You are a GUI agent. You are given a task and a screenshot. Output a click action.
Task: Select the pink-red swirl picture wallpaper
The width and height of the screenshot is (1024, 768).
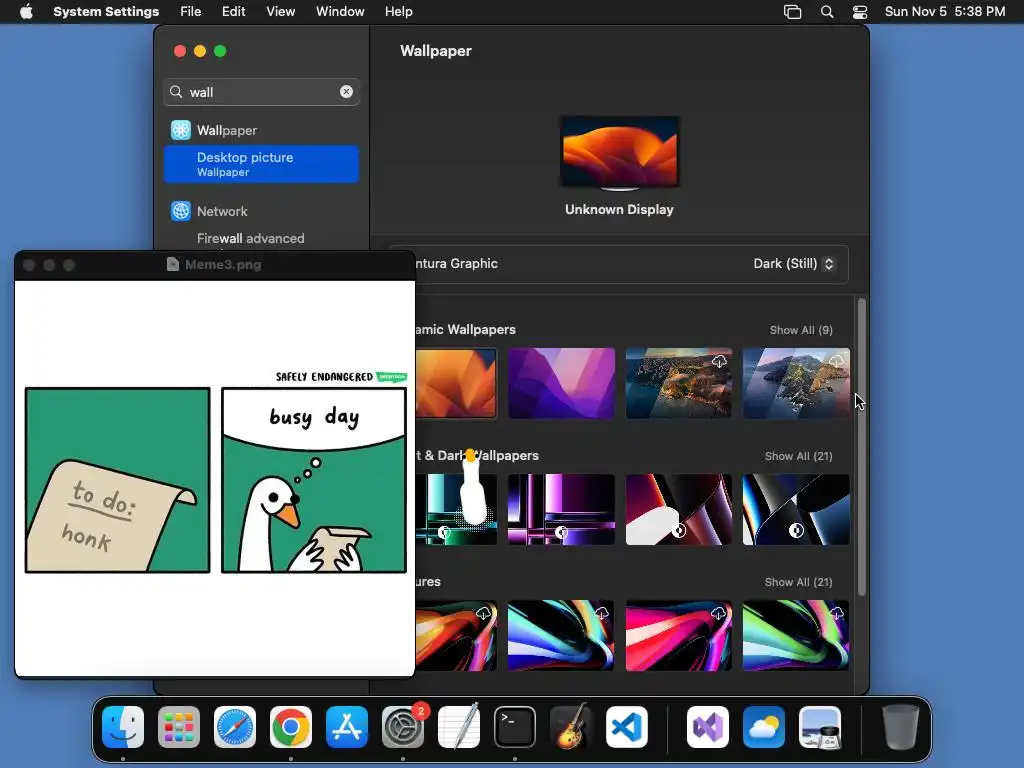(x=679, y=635)
